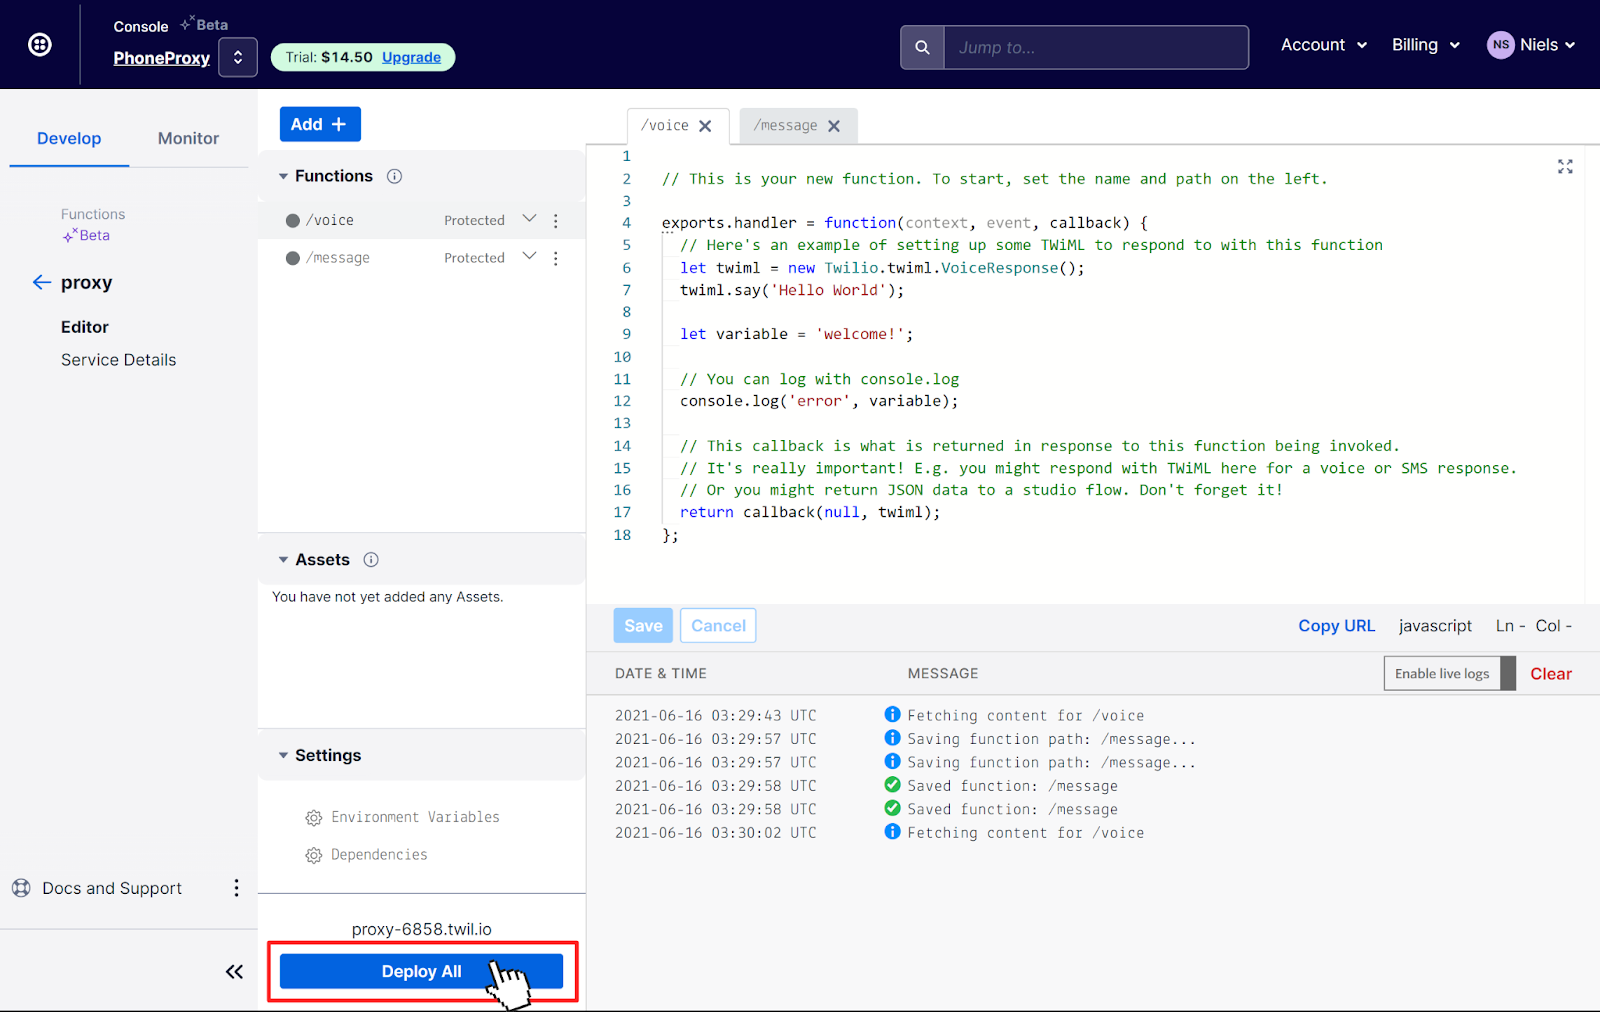This screenshot has height=1012, width=1600.
Task: Click the javascript language label
Action: coord(1435,626)
